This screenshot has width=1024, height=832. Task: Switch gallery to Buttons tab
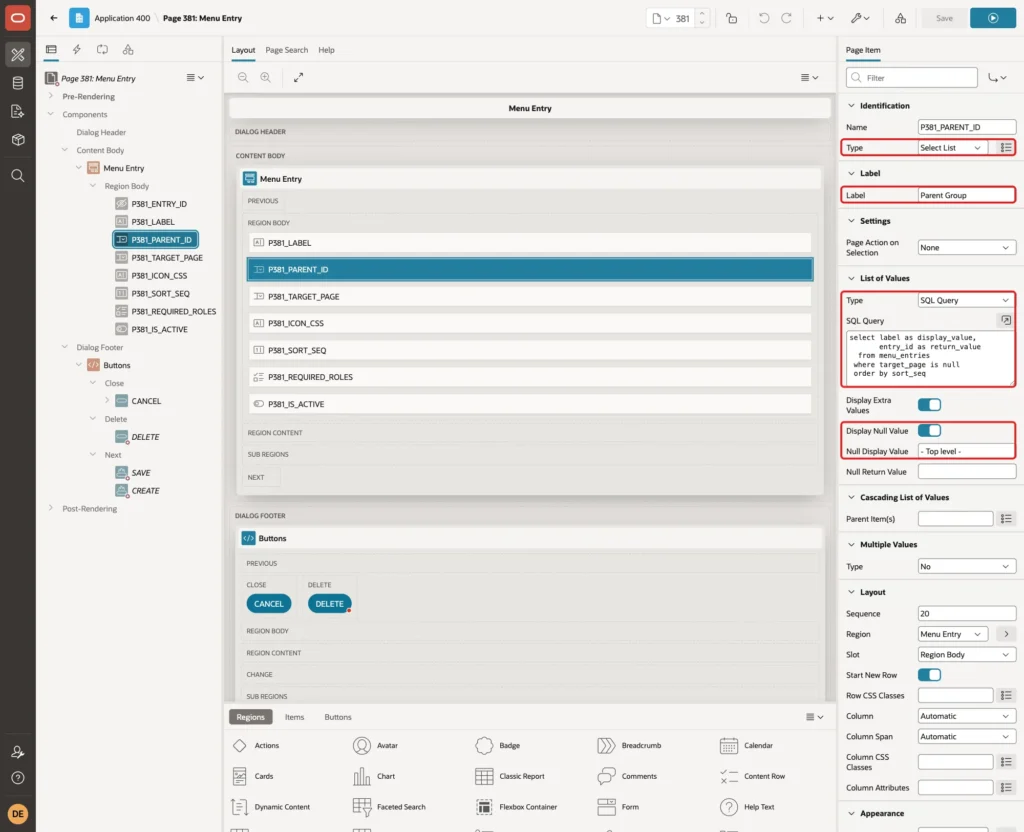click(338, 717)
